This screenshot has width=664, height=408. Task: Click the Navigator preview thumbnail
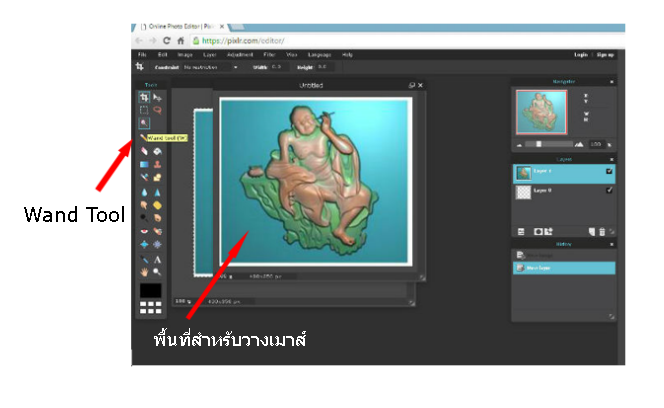[541, 112]
